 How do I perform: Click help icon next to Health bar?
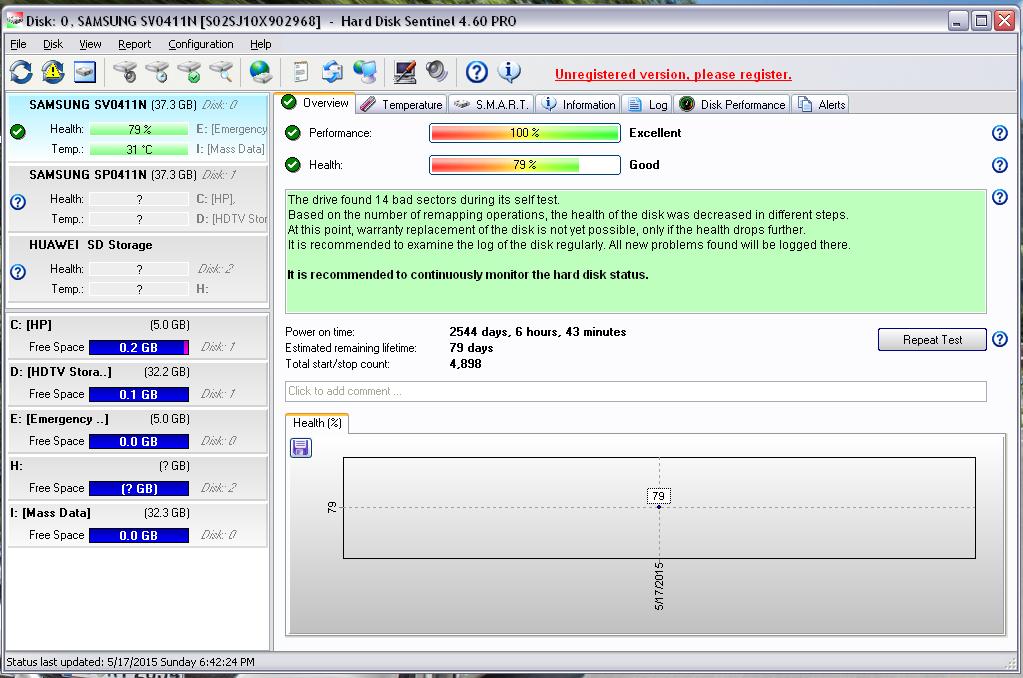pyautogui.click(x=1000, y=165)
